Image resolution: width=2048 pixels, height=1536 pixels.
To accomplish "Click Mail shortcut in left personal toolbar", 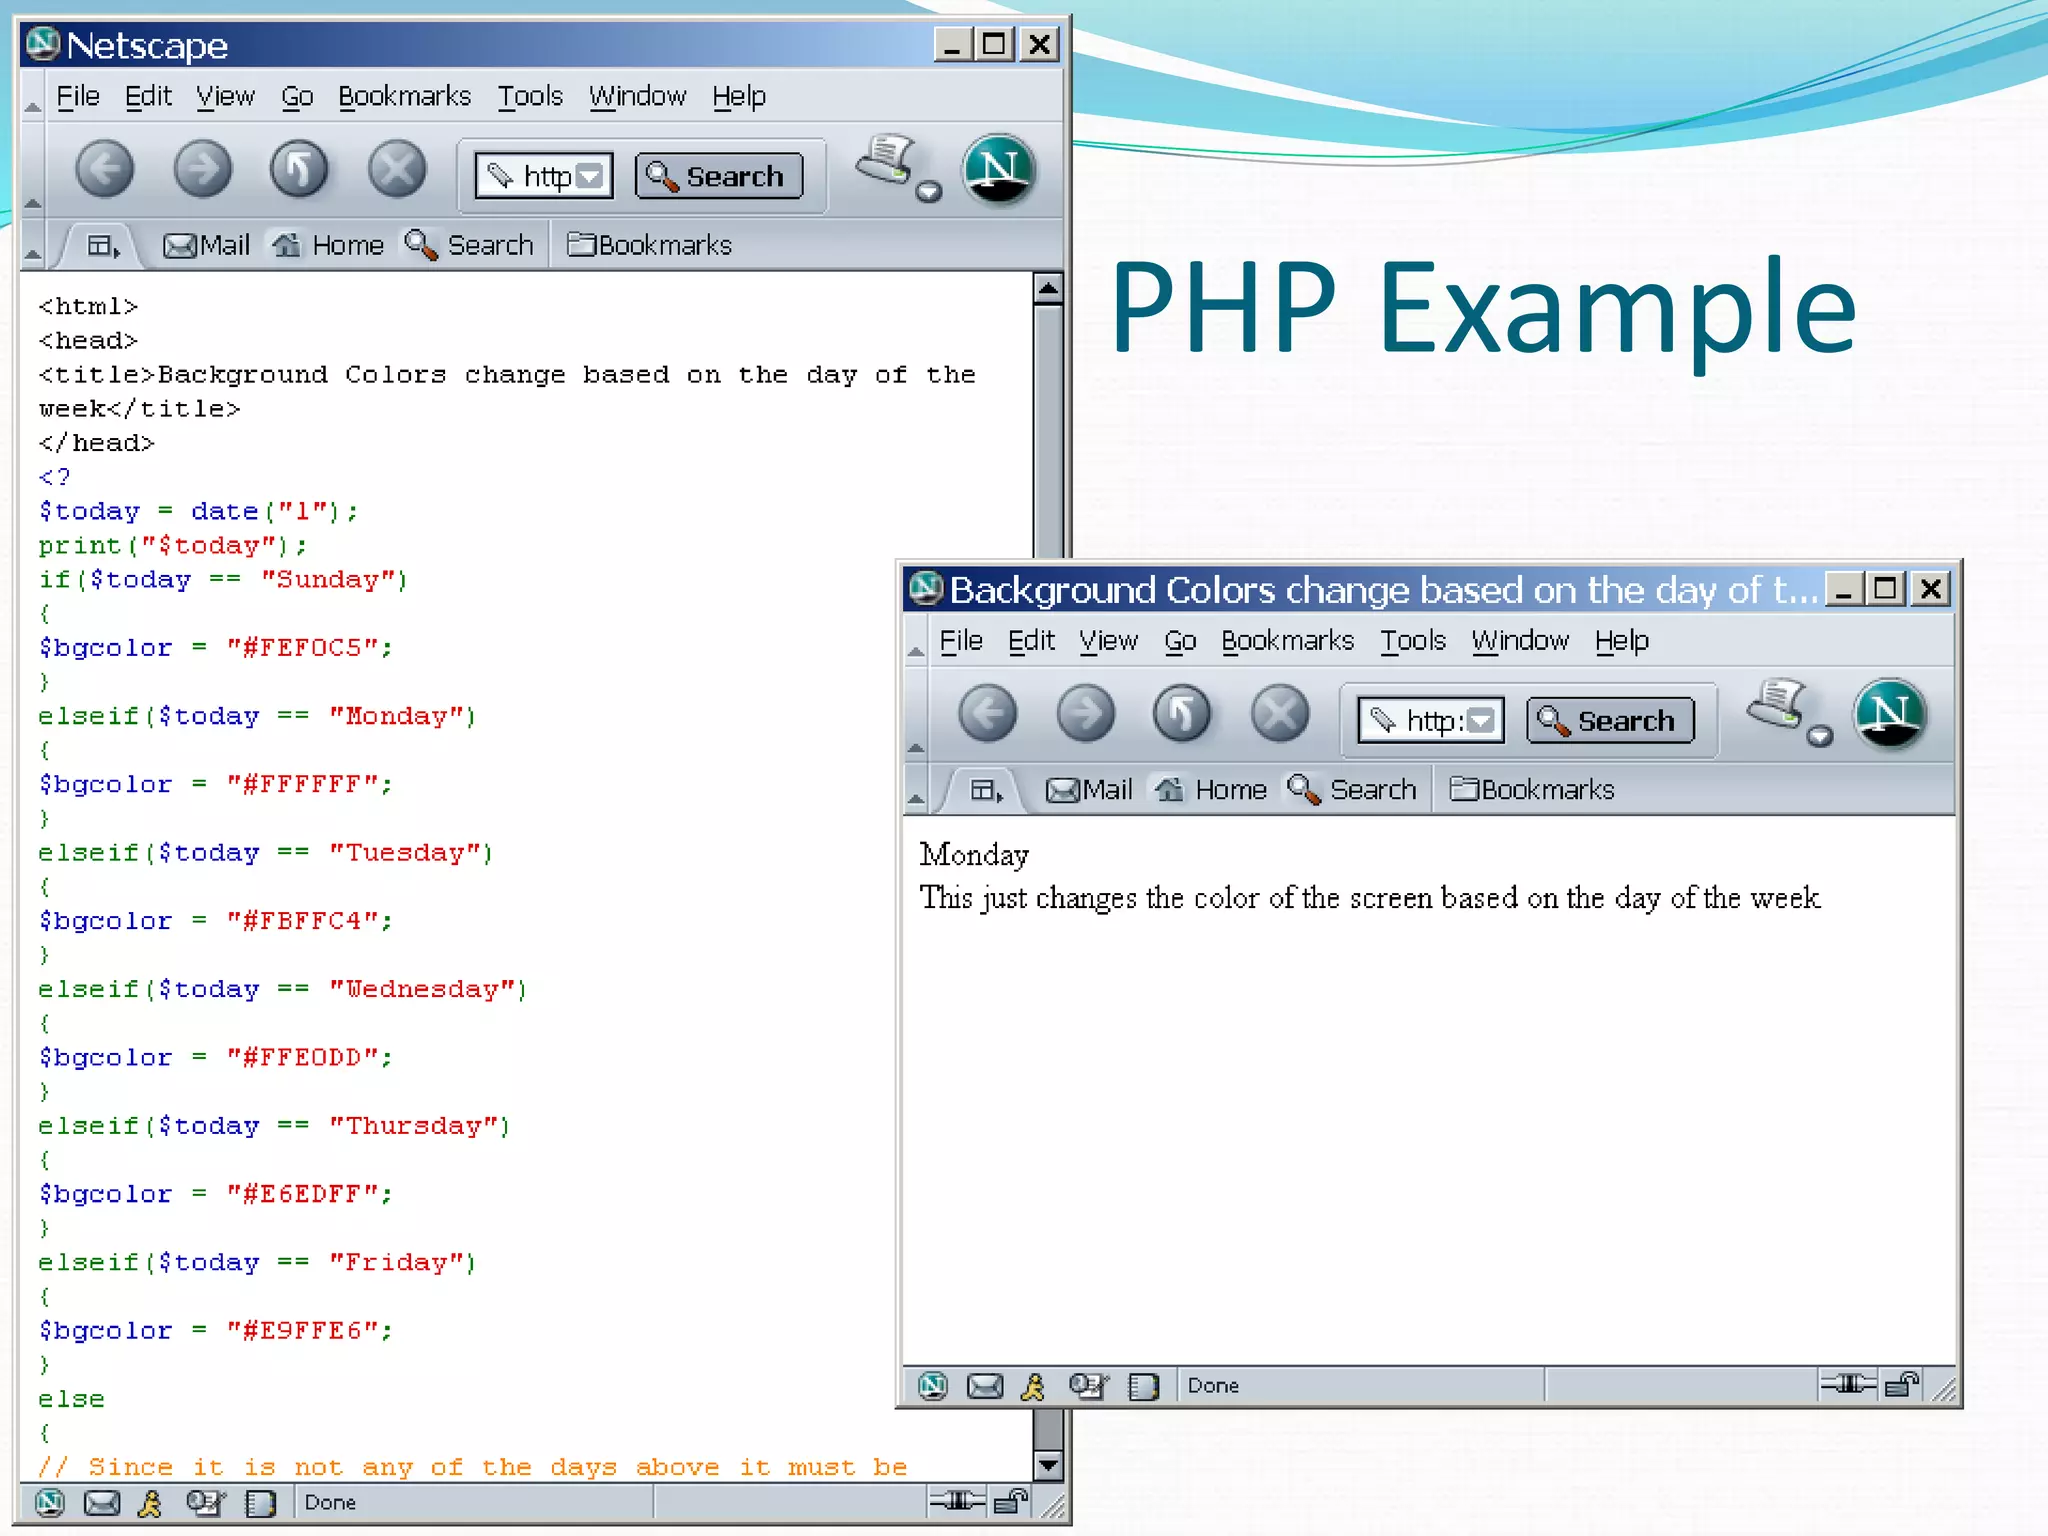I will click(206, 245).
